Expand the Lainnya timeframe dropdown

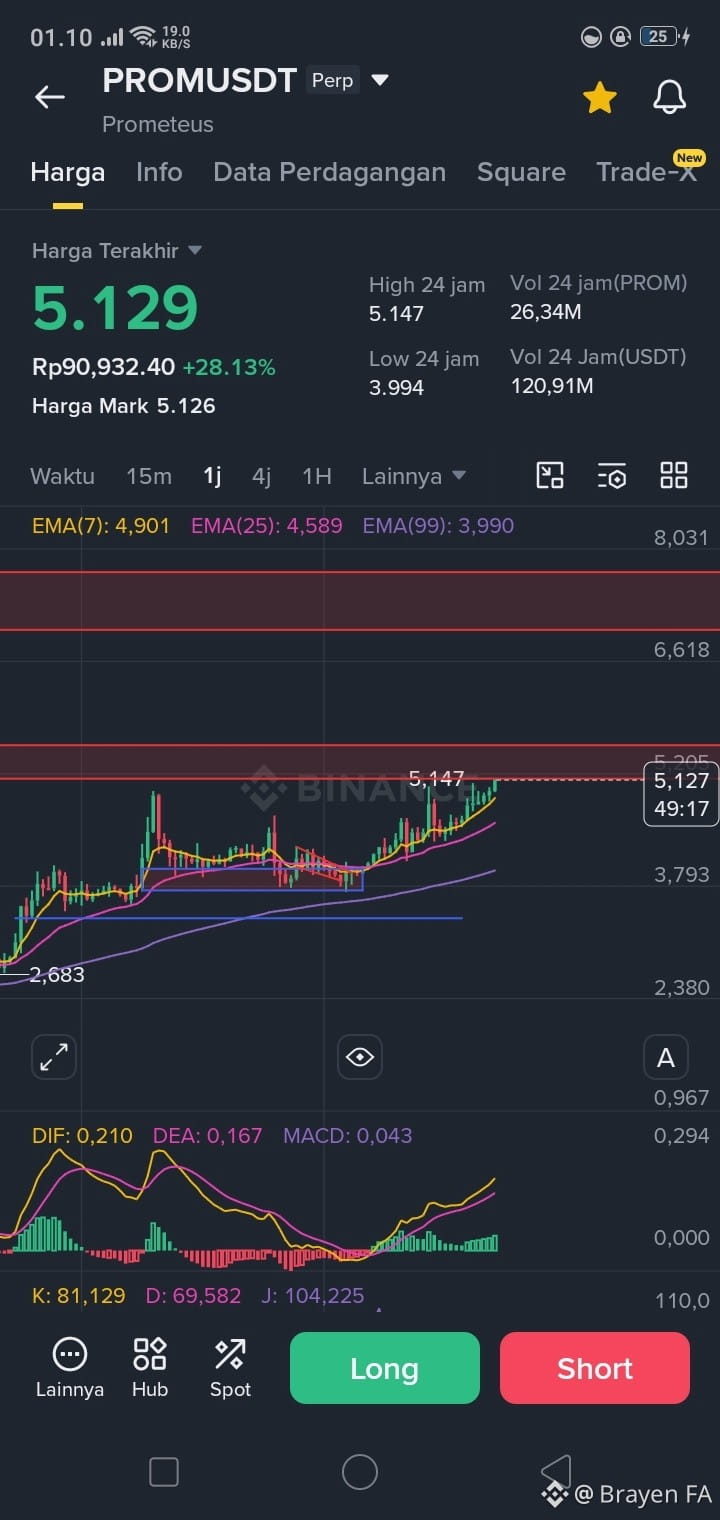414,476
